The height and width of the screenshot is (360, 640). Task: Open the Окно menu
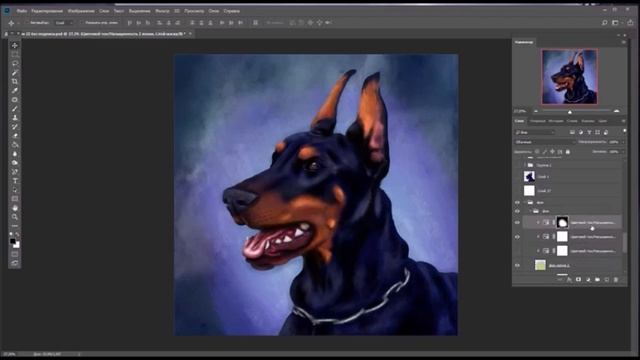click(x=213, y=11)
